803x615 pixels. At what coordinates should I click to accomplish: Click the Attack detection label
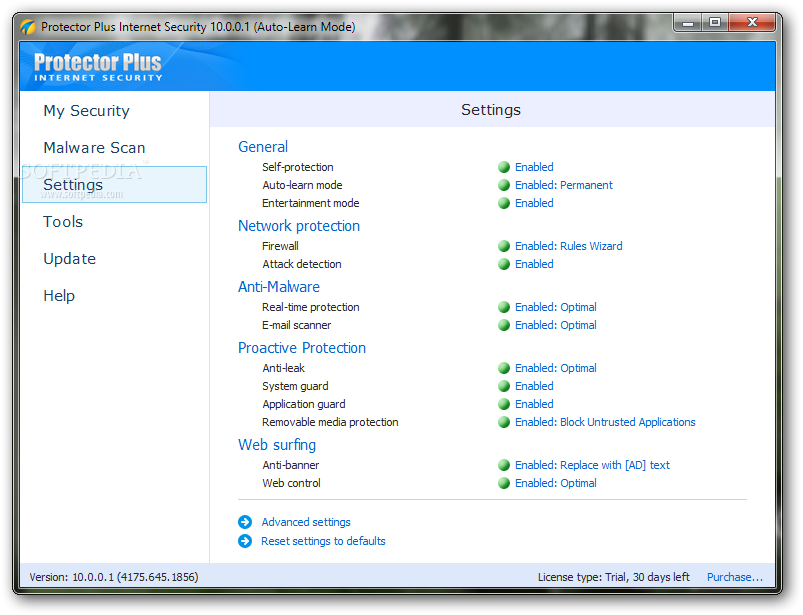[302, 264]
